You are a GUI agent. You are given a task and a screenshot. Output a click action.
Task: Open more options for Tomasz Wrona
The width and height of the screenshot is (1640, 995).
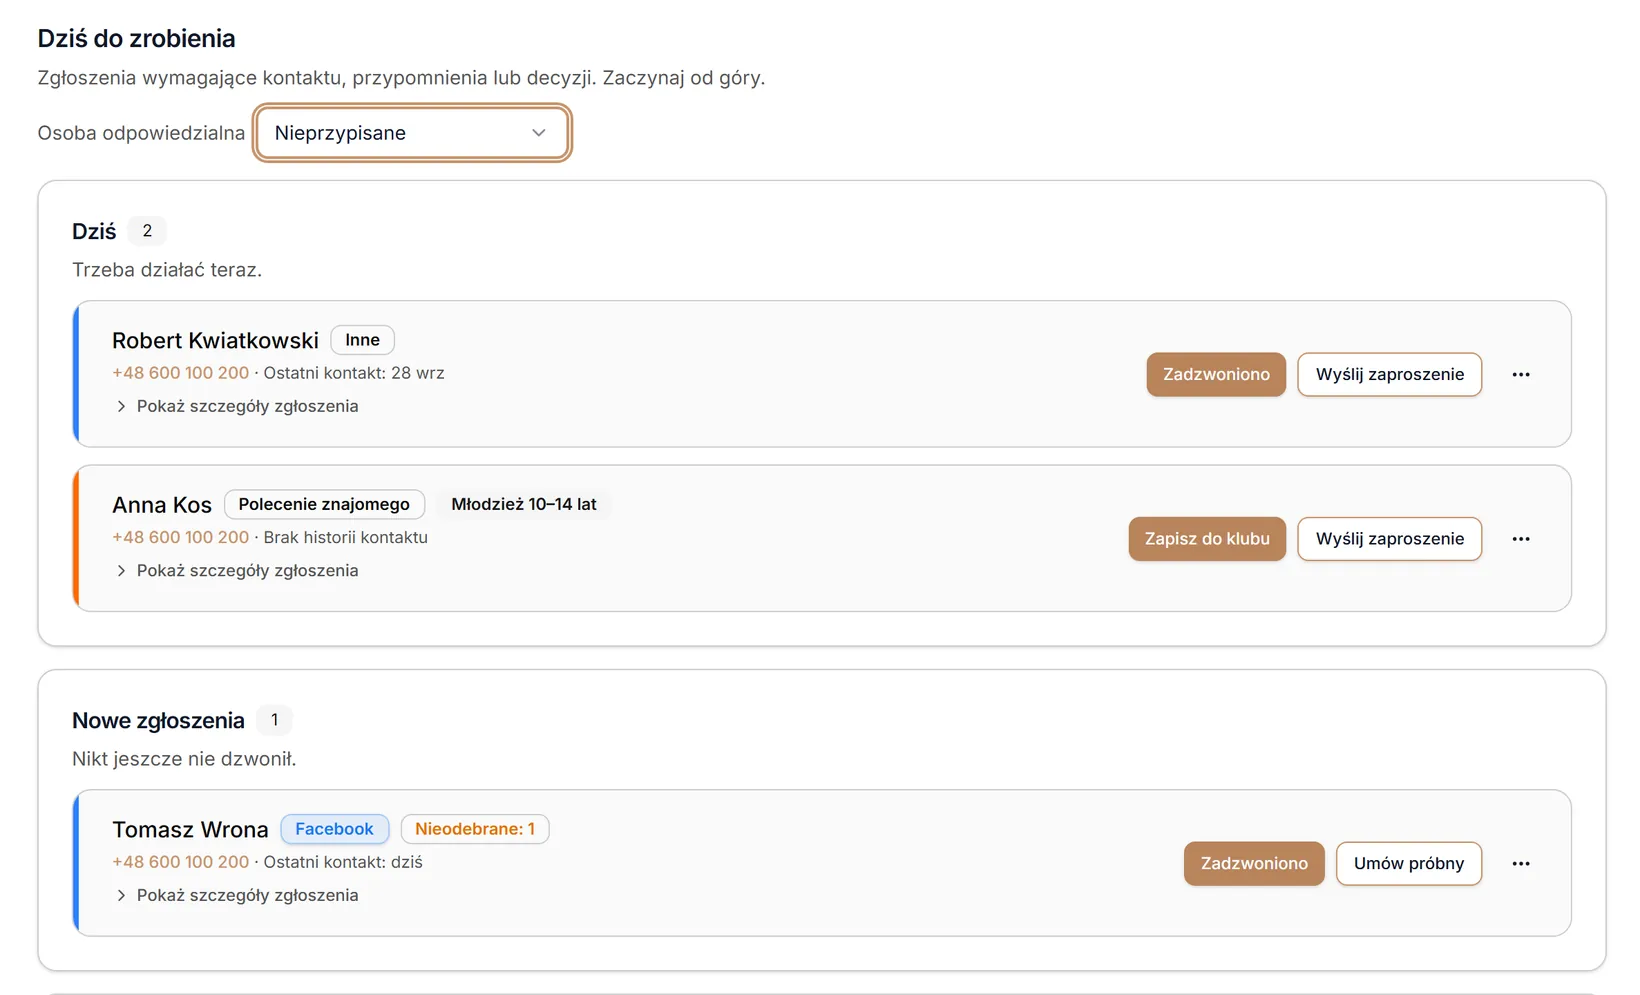(x=1520, y=864)
